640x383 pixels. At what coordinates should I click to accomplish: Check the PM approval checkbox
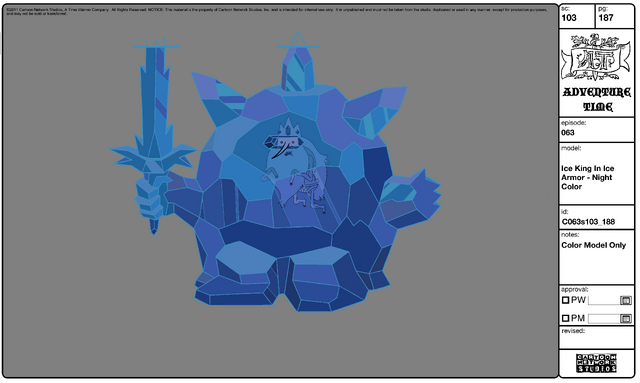point(565,318)
